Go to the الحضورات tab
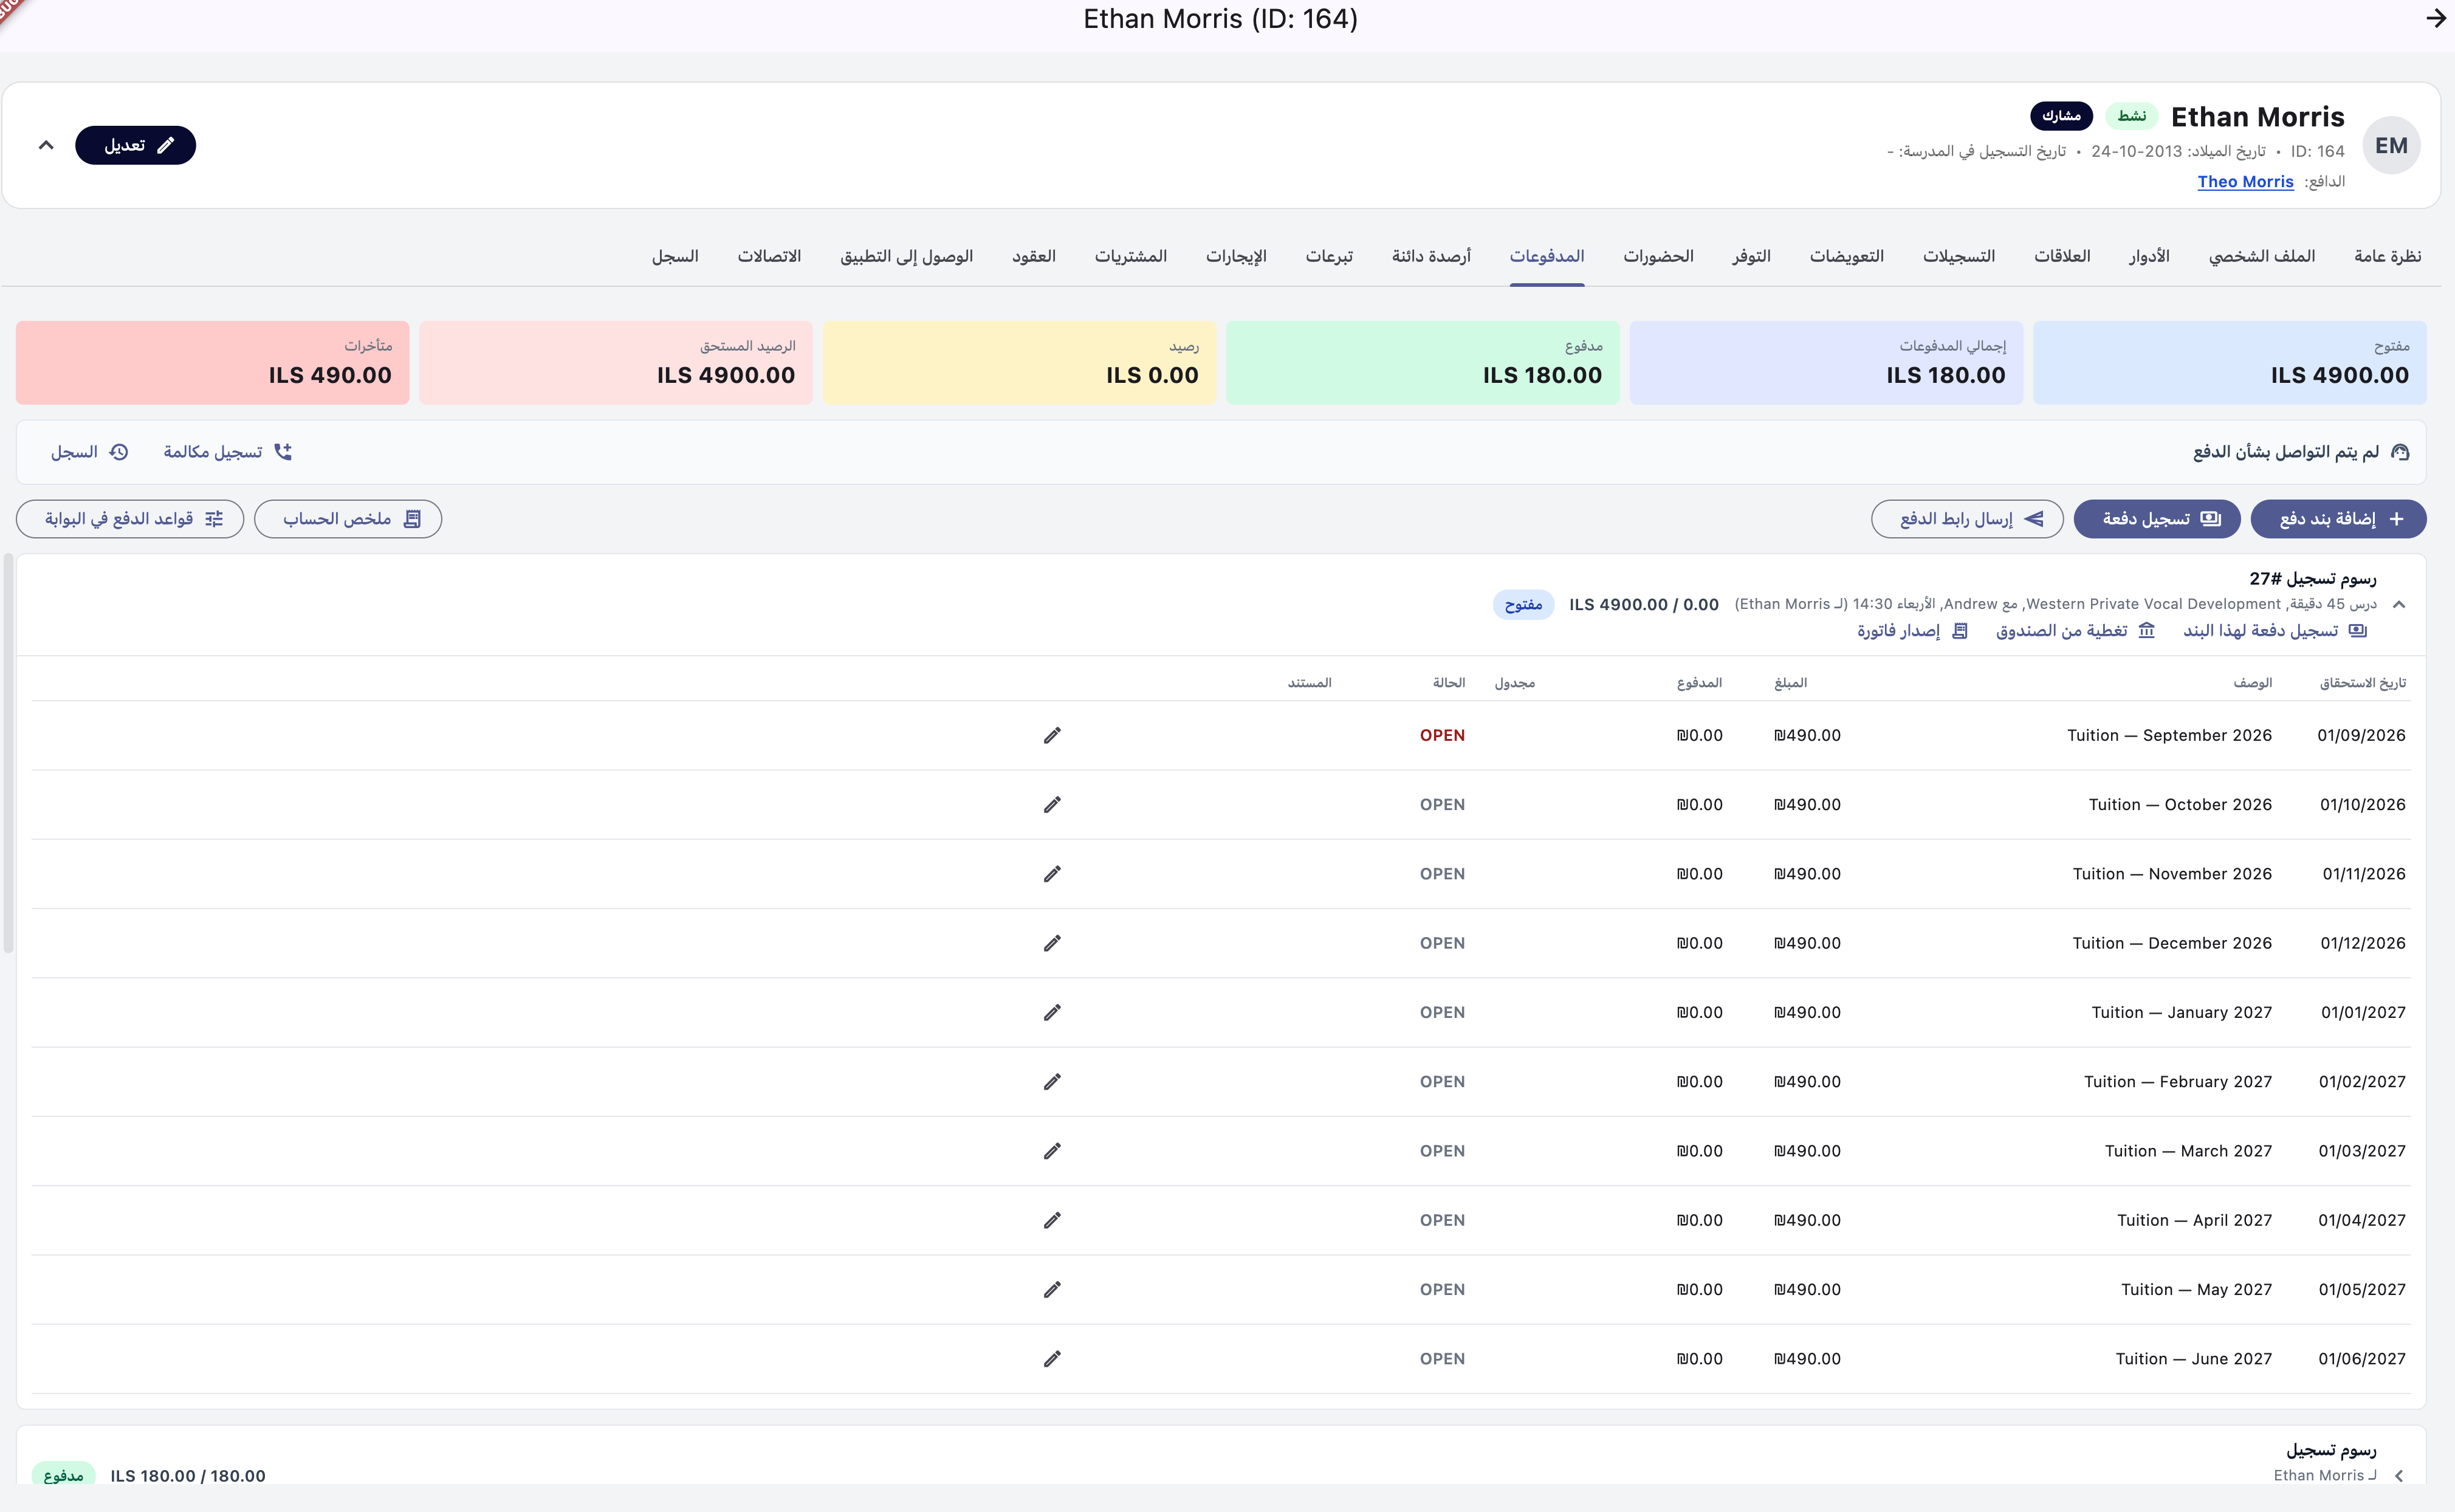This screenshot has width=2455, height=1512. tap(1658, 256)
